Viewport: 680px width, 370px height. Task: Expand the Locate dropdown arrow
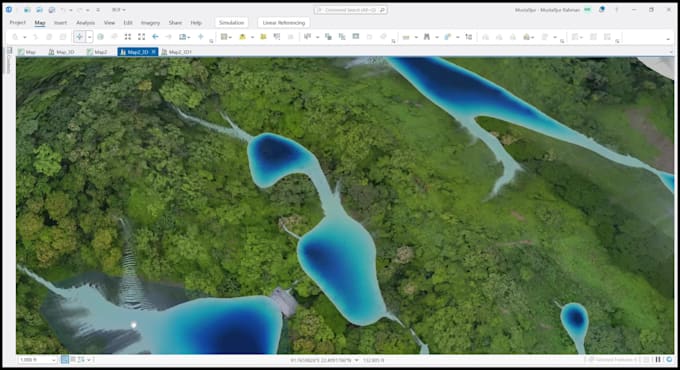437,37
